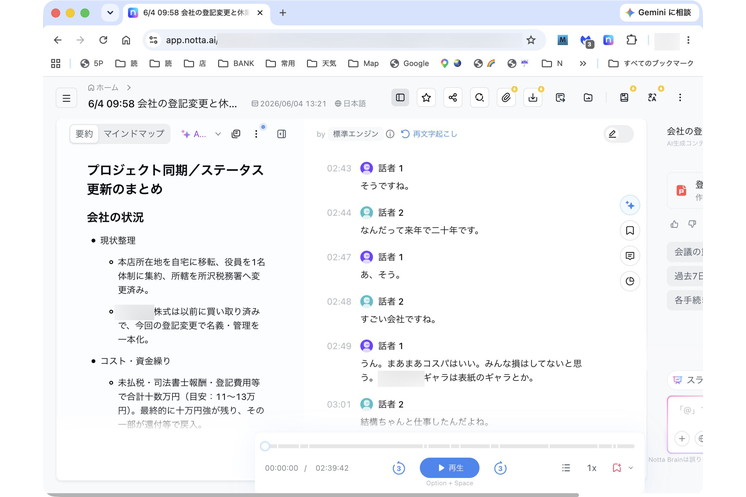Click the transcript edit list icon
This screenshot has height=497, width=746.
click(560, 97)
